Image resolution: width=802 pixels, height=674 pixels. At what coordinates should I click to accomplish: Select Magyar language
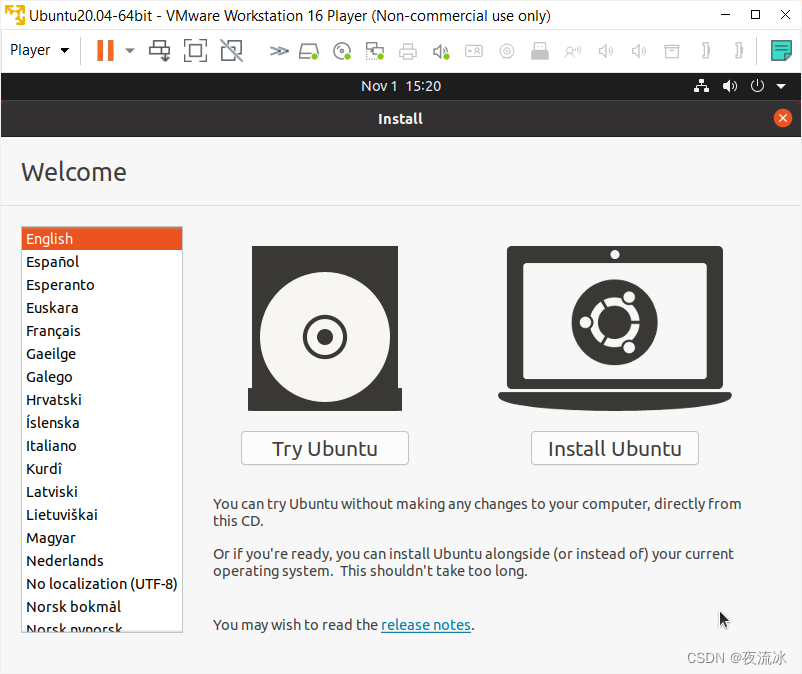(x=102, y=538)
